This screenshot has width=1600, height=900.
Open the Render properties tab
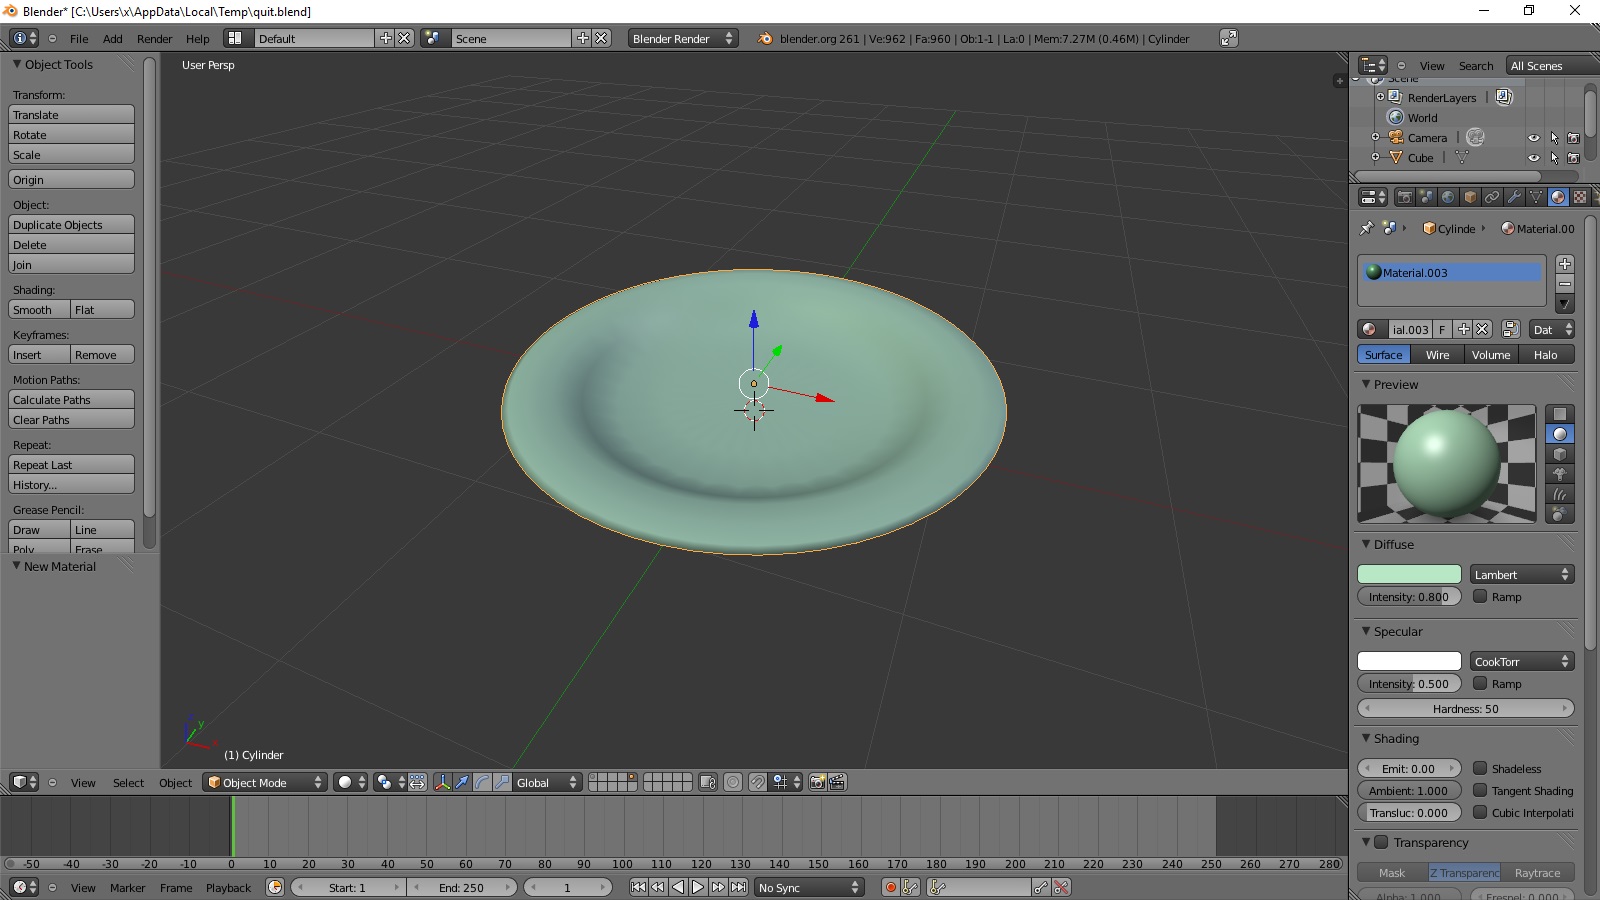tap(1406, 197)
